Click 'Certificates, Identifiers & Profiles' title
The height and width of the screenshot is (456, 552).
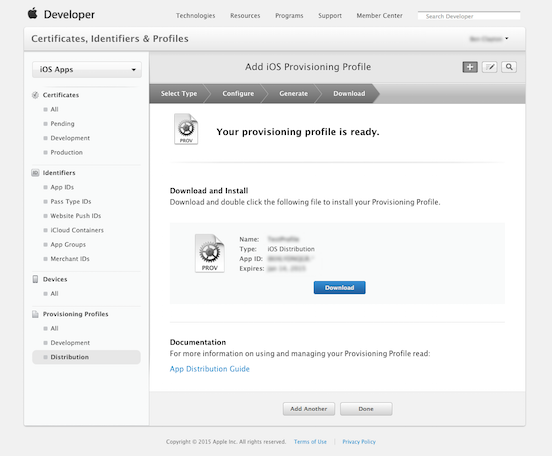[x=110, y=39]
